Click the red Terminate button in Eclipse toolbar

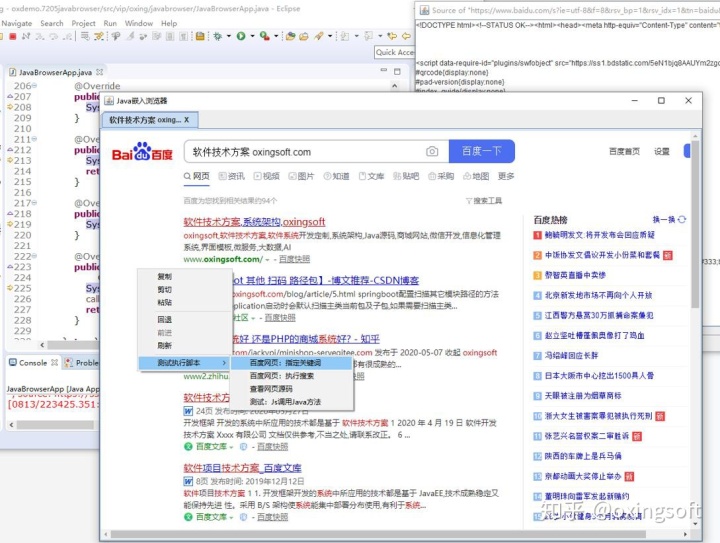tap(13, 36)
